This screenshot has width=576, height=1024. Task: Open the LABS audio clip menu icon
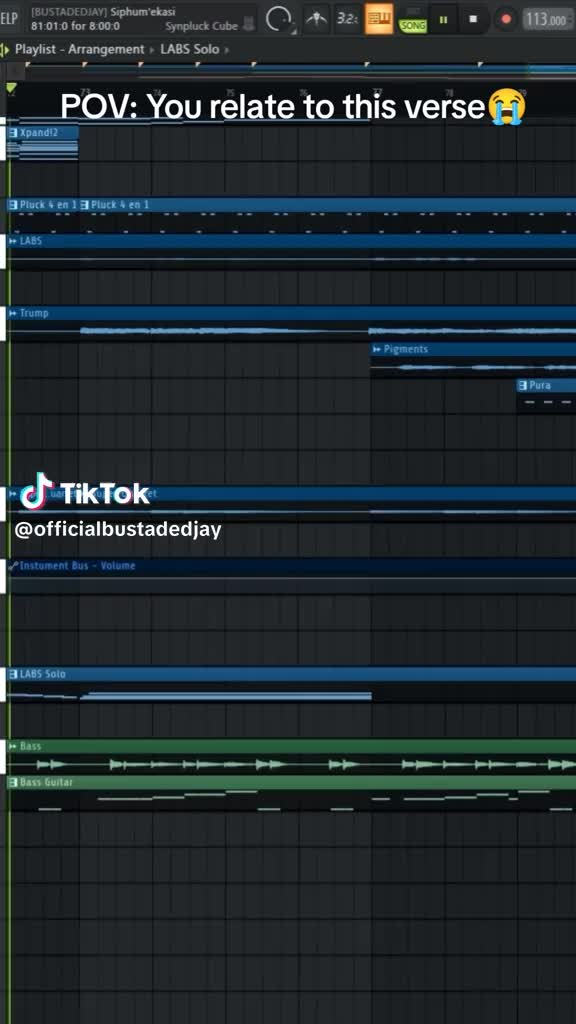[x=12, y=241]
